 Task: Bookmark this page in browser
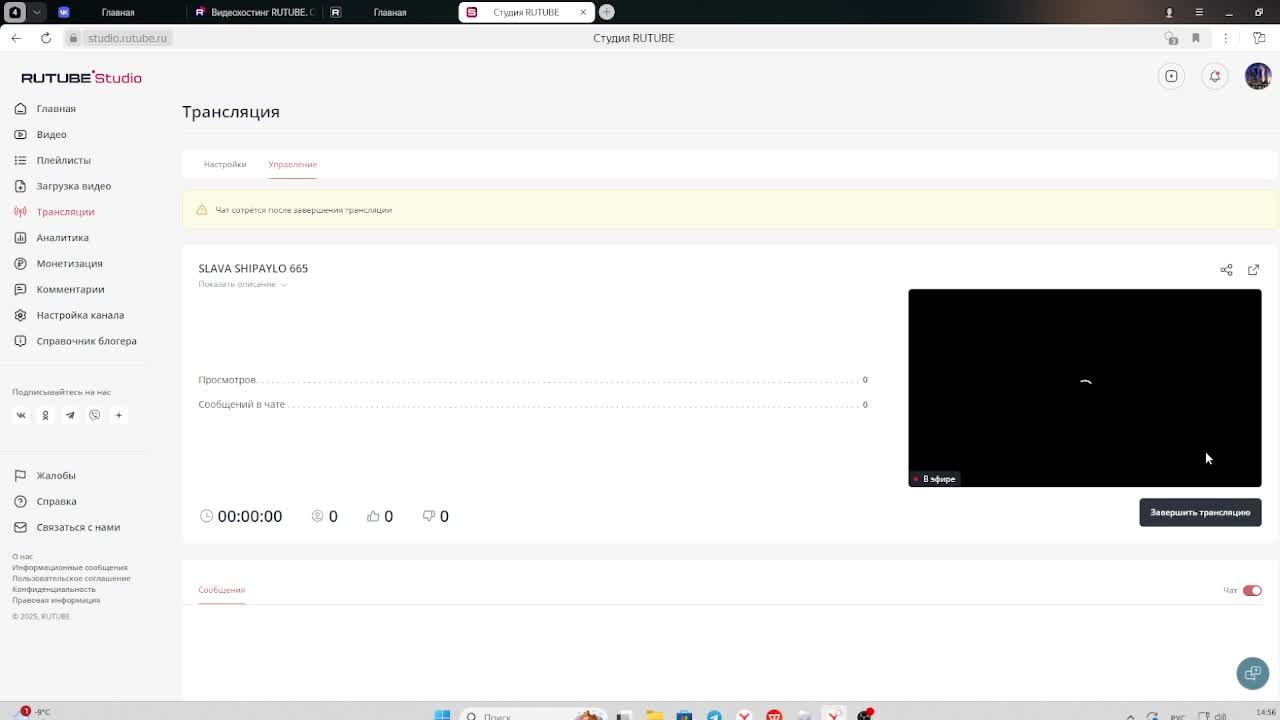click(1196, 38)
